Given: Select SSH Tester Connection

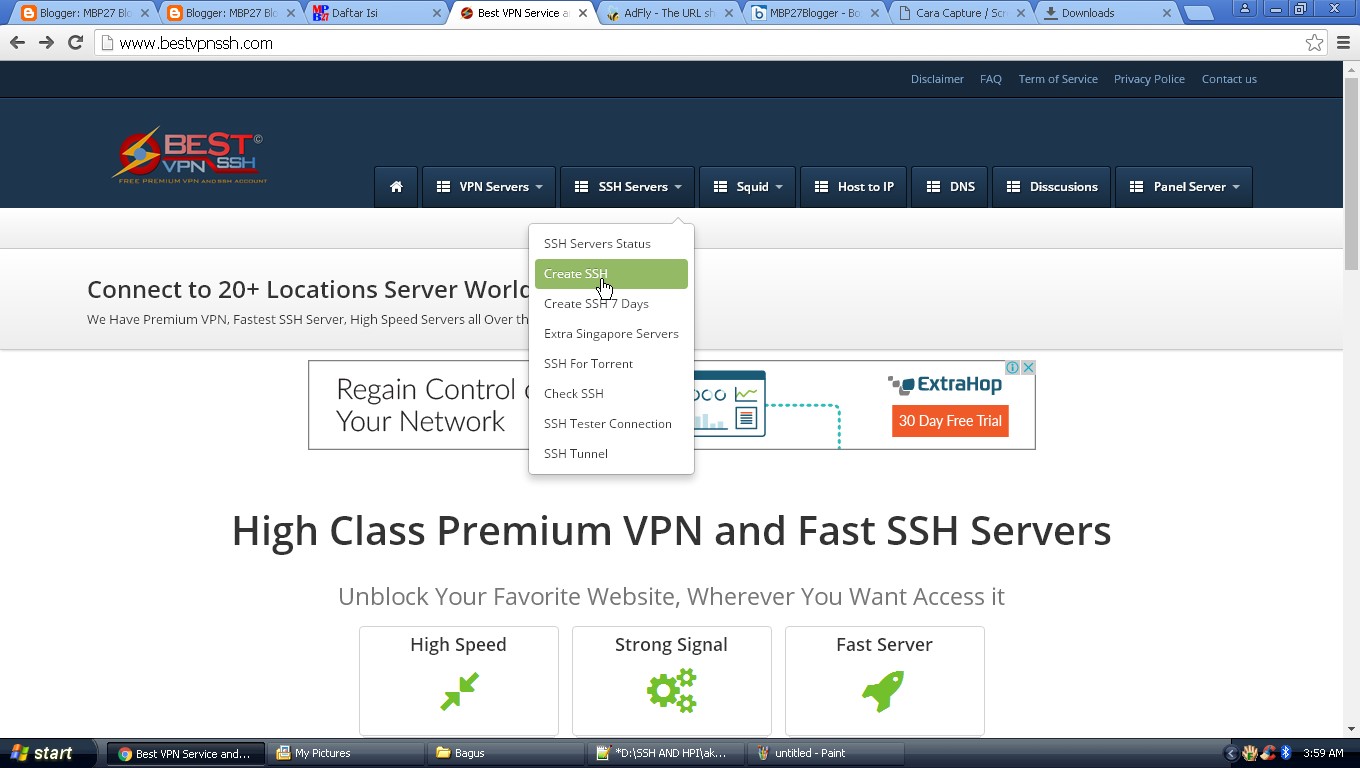Looking at the screenshot, I should (x=611, y=424).
